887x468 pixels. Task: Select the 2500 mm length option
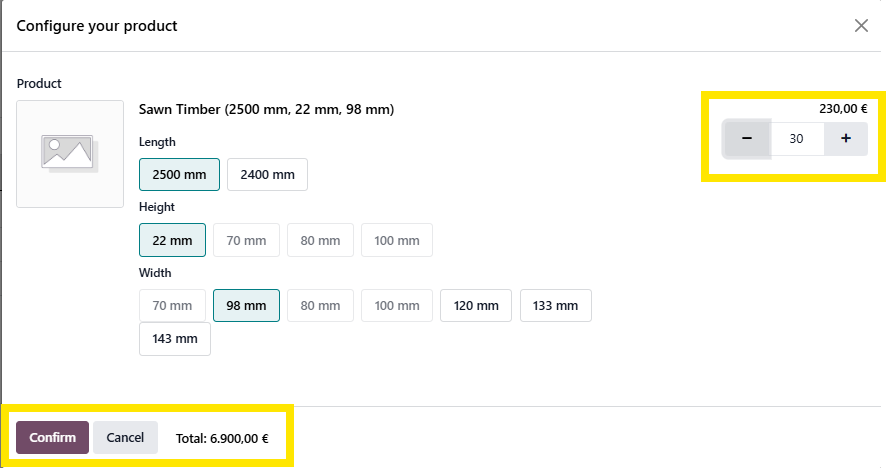[179, 175]
